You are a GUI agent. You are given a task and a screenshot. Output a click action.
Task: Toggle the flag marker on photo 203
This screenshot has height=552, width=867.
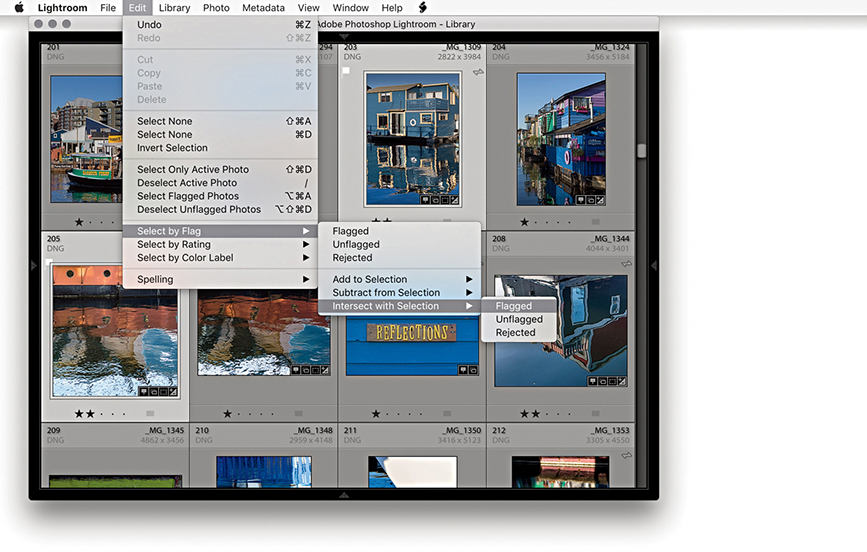click(346, 72)
